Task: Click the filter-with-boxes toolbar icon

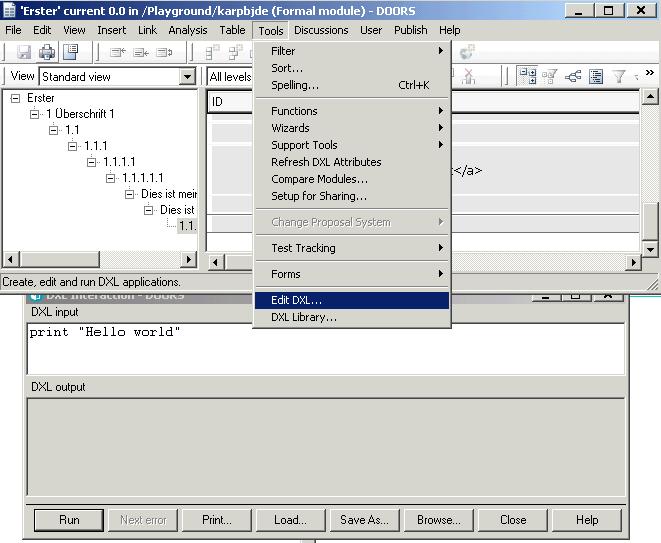Action: click(550, 76)
